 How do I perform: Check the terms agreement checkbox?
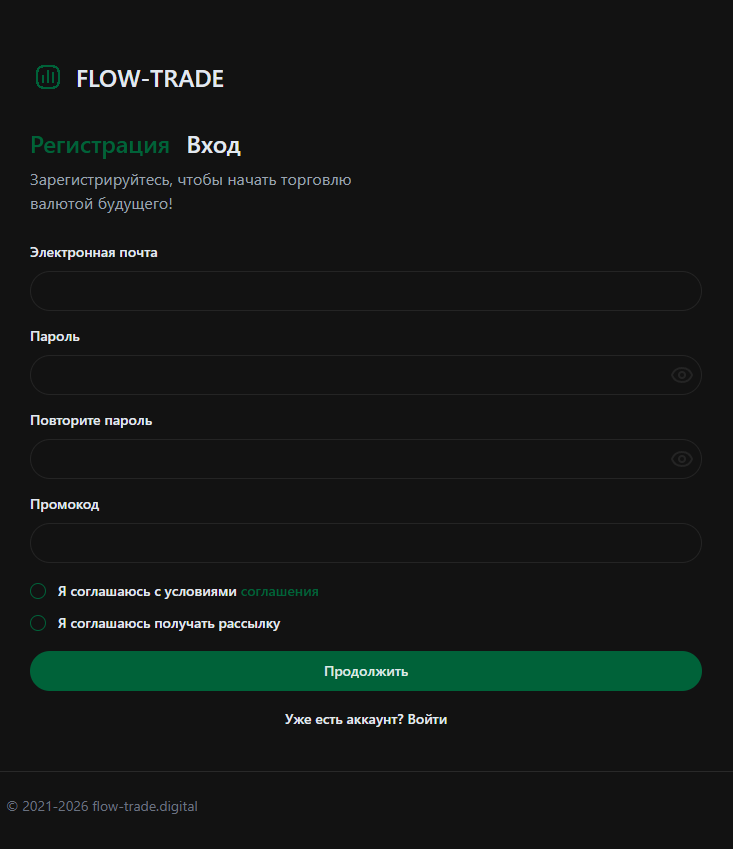[39, 591]
